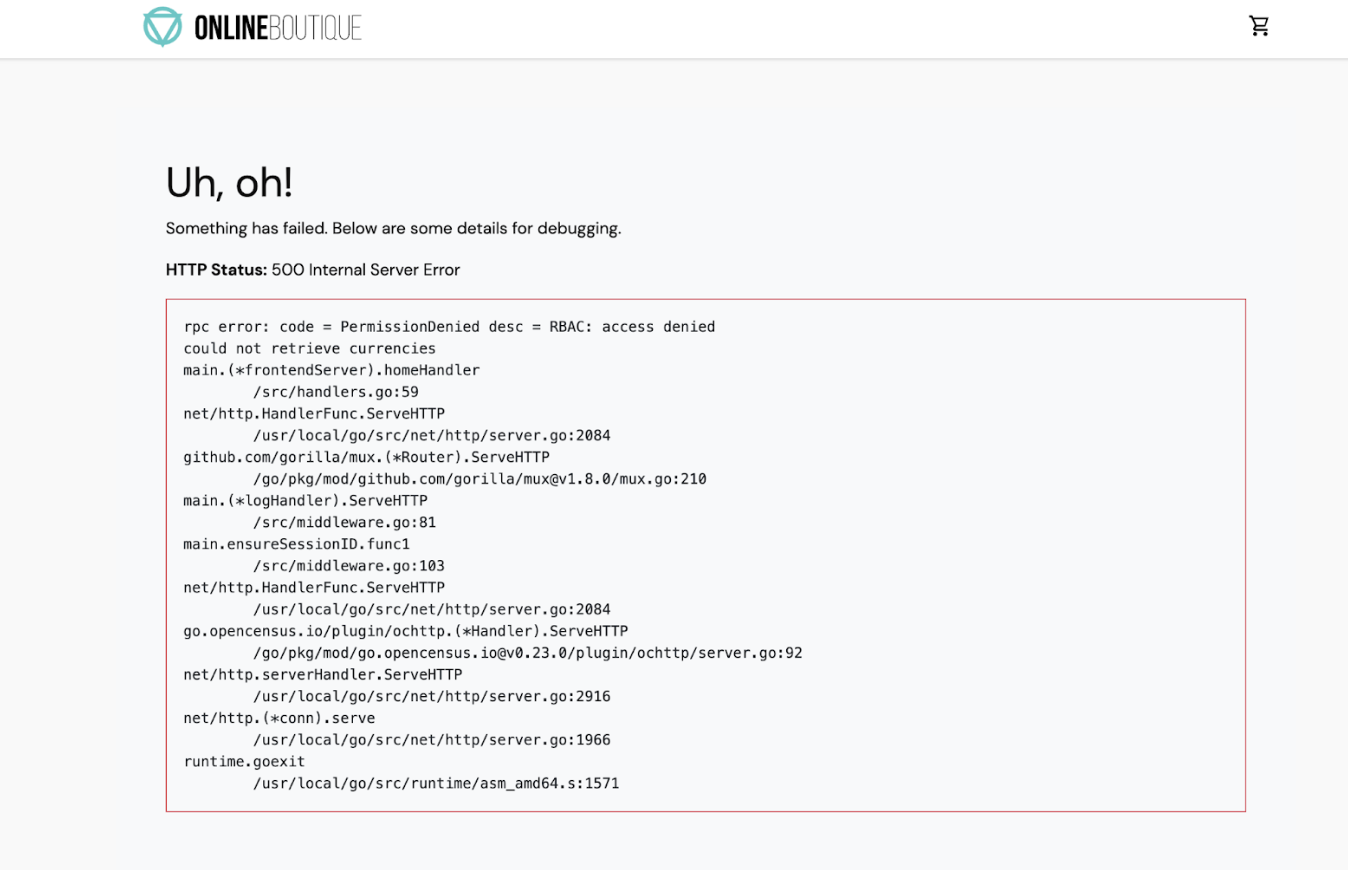
Task: Select the 'could not retrieve currencies' message
Action: tap(308, 348)
